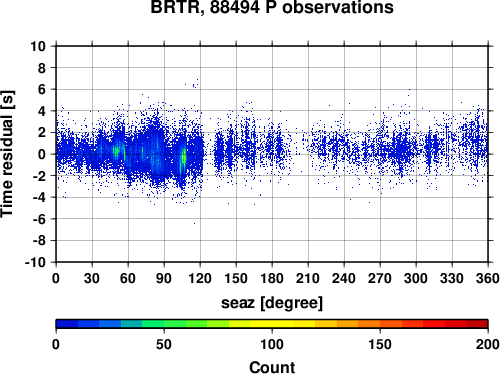Click the y-axis tick label -10
This screenshot has height=374, width=500.
point(36,262)
